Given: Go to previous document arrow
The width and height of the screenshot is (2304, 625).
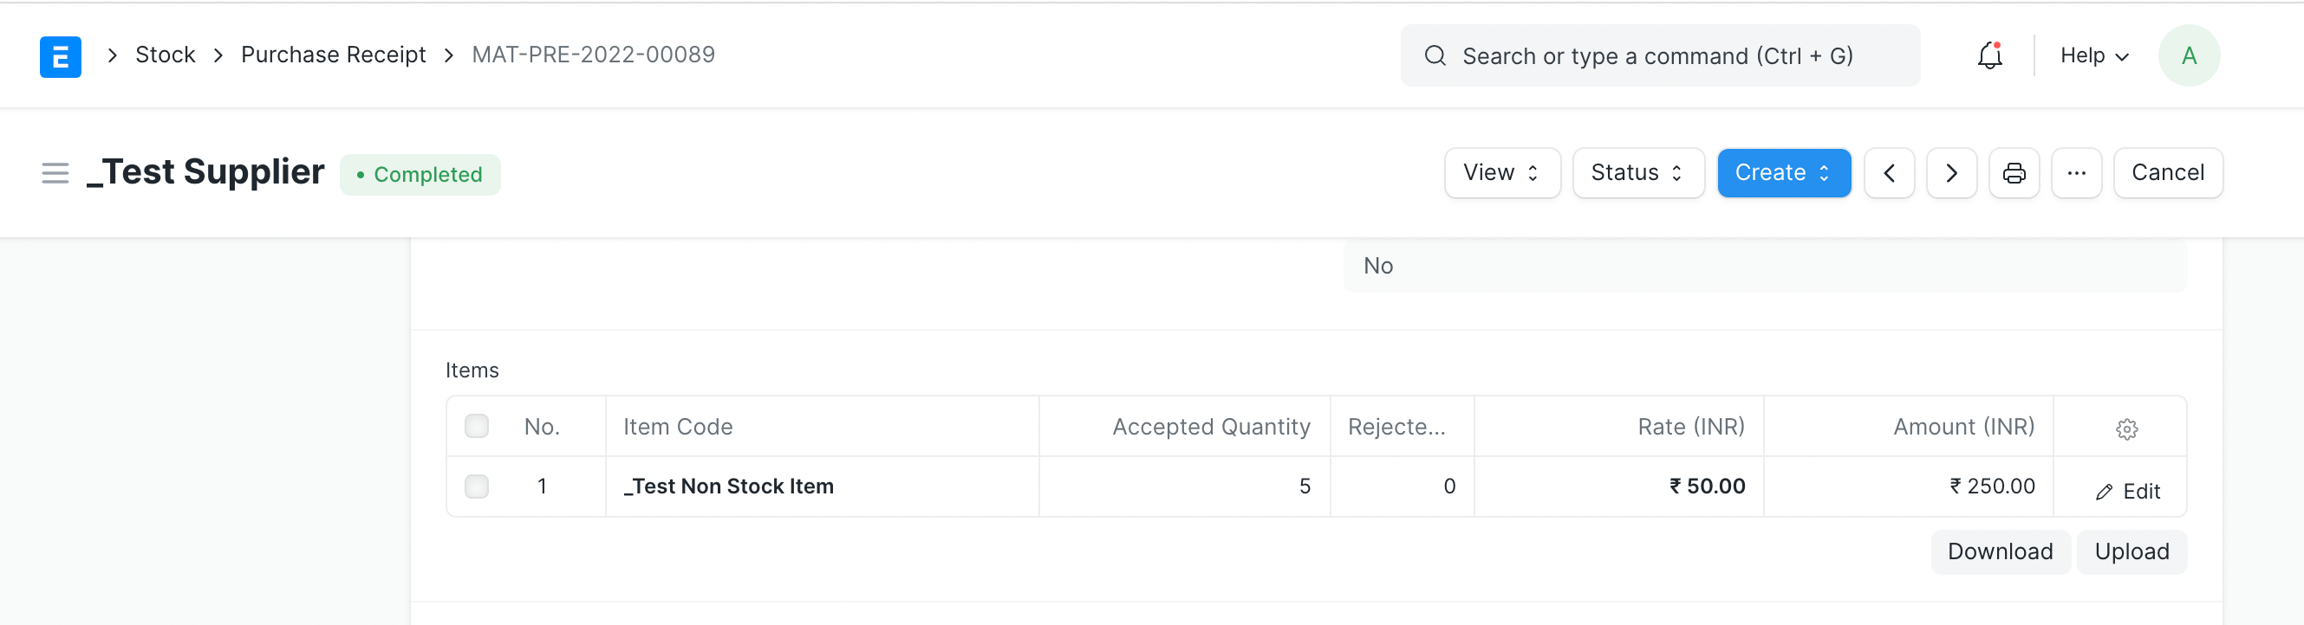Looking at the screenshot, I should (x=1889, y=173).
